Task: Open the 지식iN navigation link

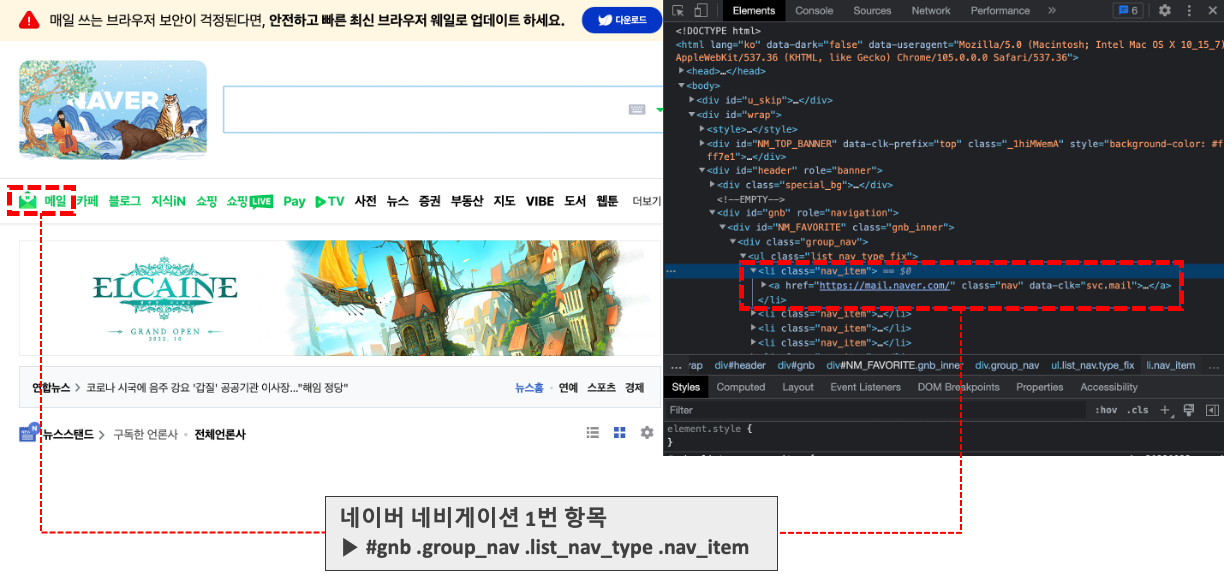Action: tap(168, 201)
